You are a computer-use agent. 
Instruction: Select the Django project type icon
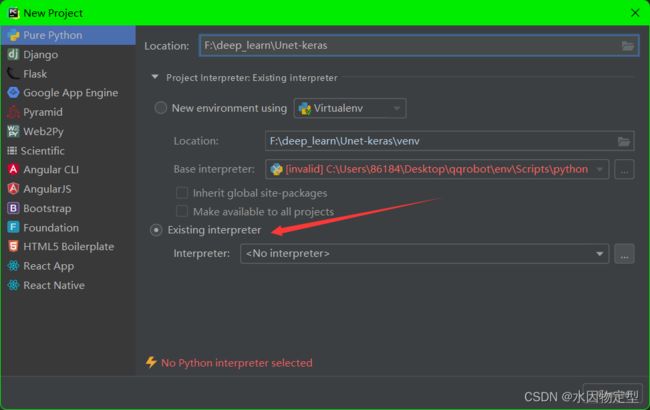tap(13, 54)
